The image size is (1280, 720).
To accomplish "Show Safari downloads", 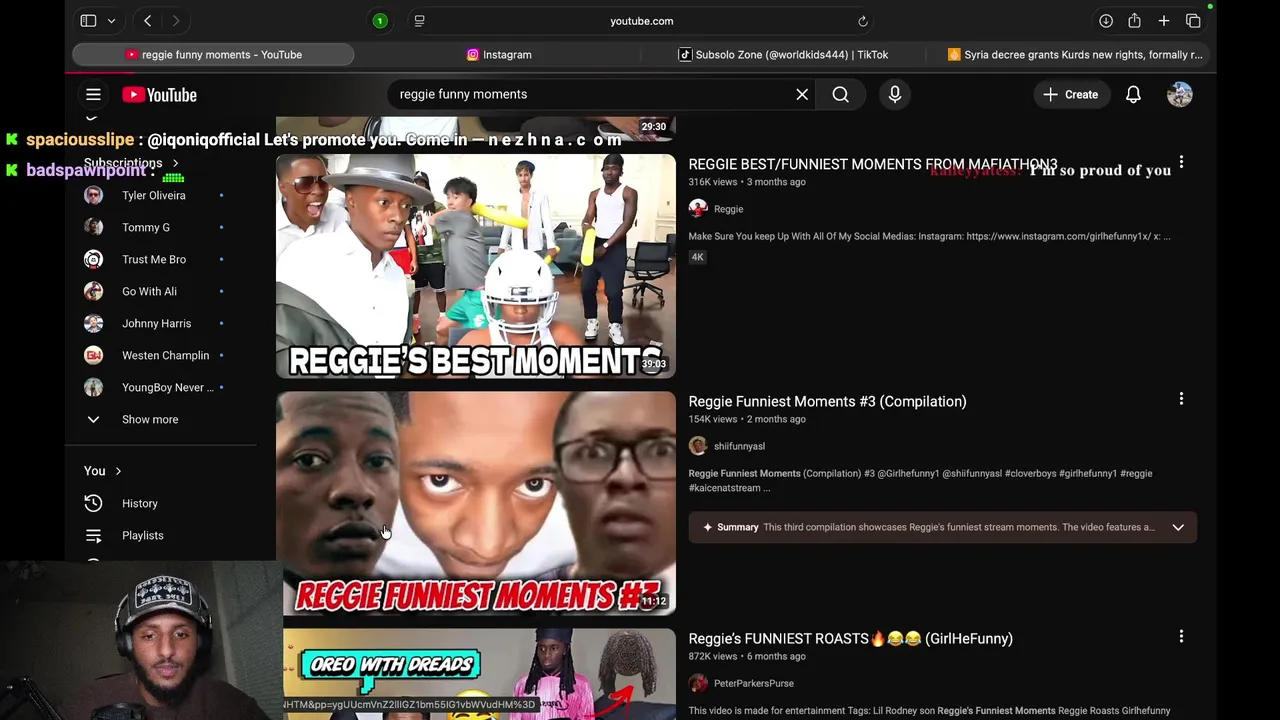I will (x=1106, y=20).
